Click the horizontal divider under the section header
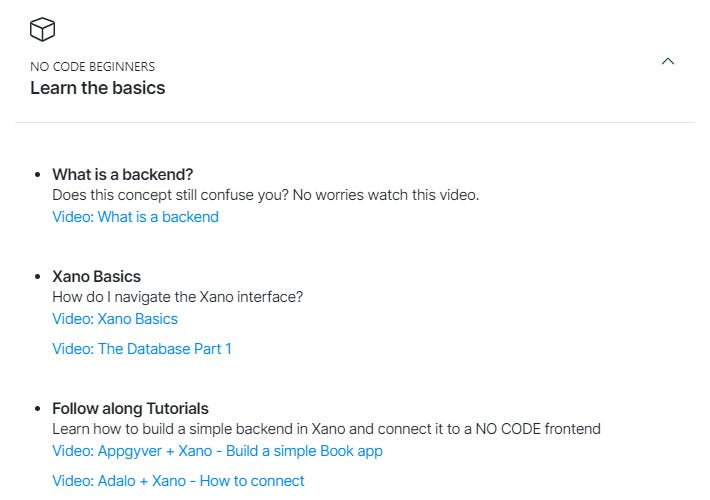Viewport: 710px width, 500px height. click(355, 122)
